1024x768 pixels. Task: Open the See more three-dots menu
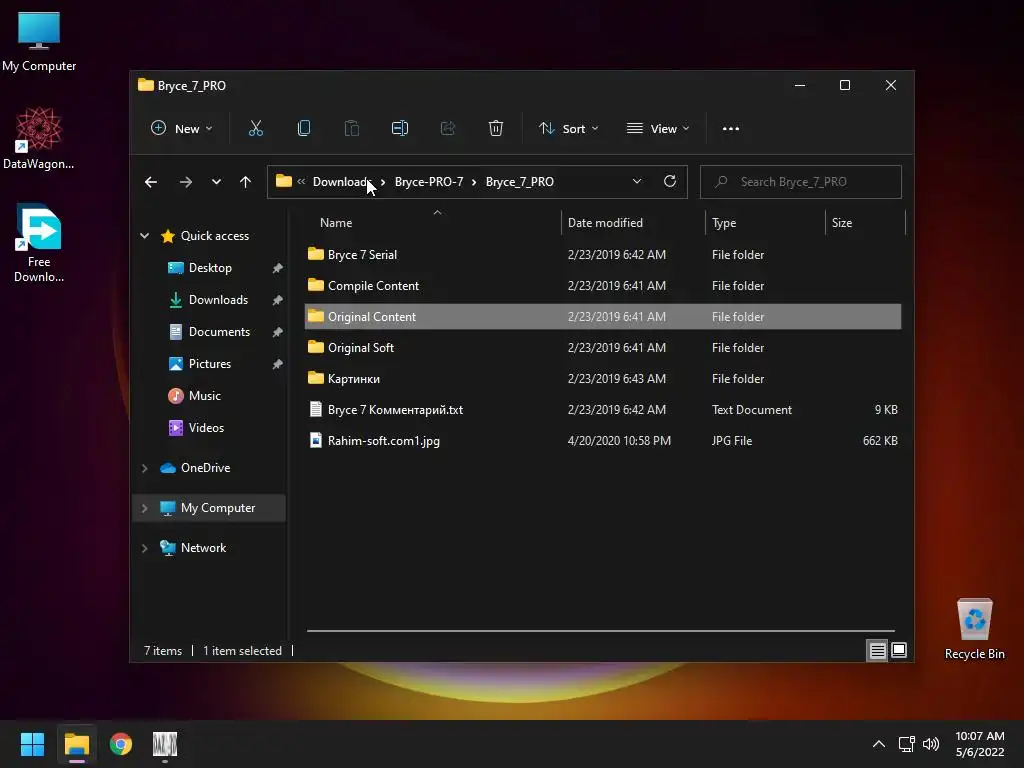[x=731, y=129]
